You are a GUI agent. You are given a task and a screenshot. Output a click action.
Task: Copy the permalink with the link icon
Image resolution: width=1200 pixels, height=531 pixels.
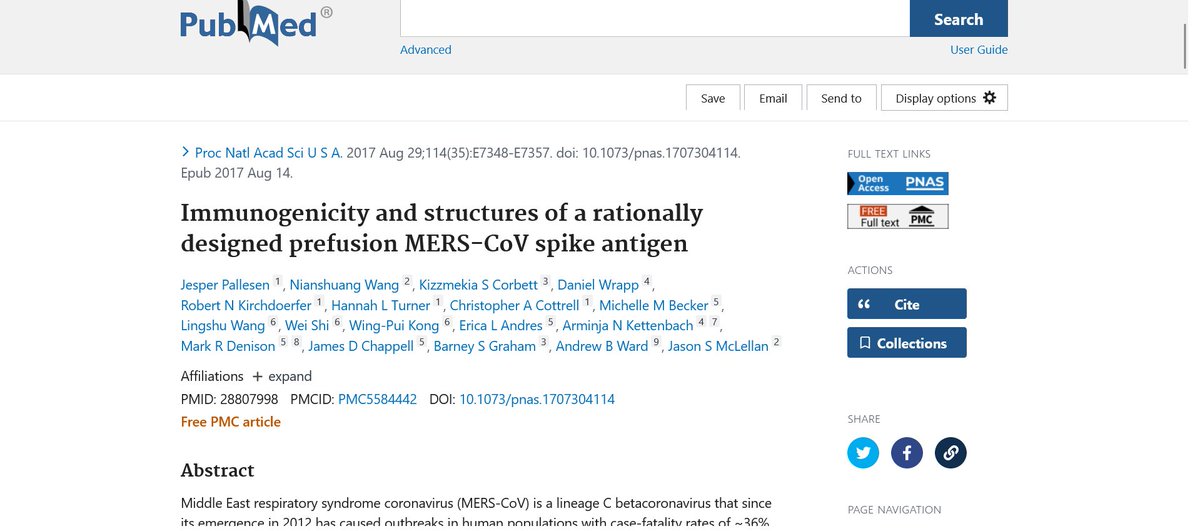point(951,453)
